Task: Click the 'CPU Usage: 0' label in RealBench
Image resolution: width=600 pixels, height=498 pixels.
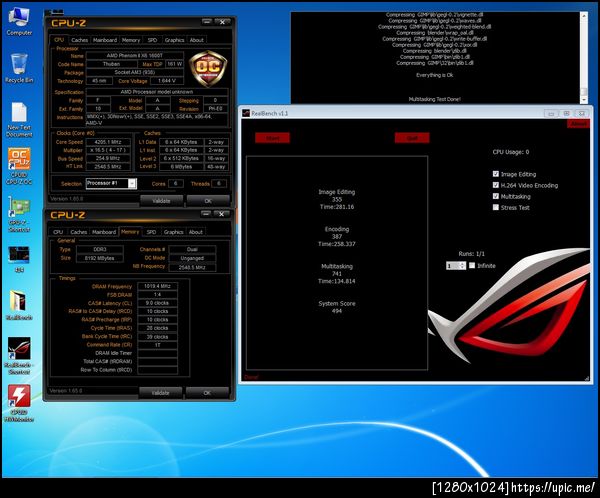Action: point(511,152)
